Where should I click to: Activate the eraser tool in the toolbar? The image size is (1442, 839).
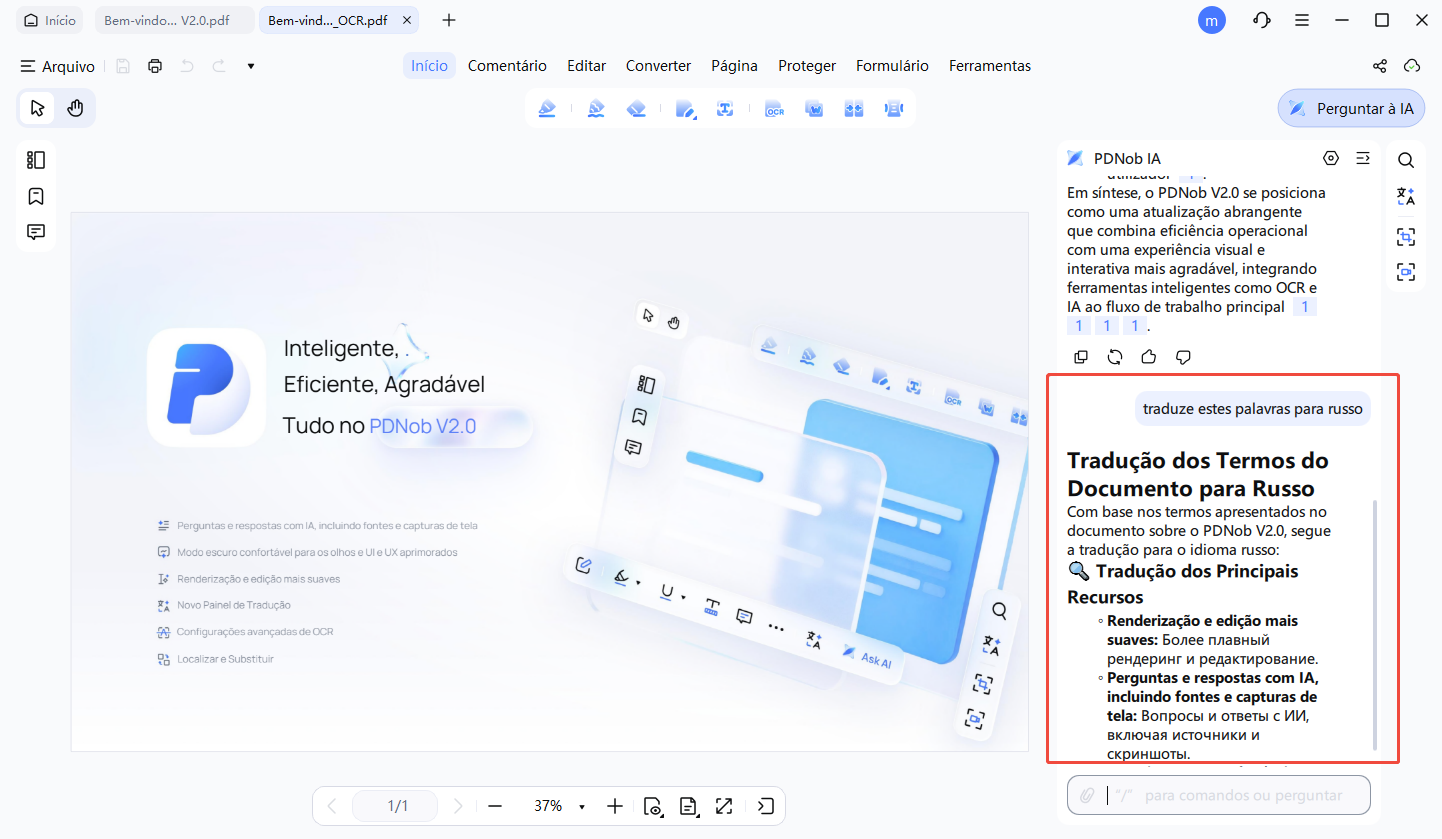[x=639, y=108]
